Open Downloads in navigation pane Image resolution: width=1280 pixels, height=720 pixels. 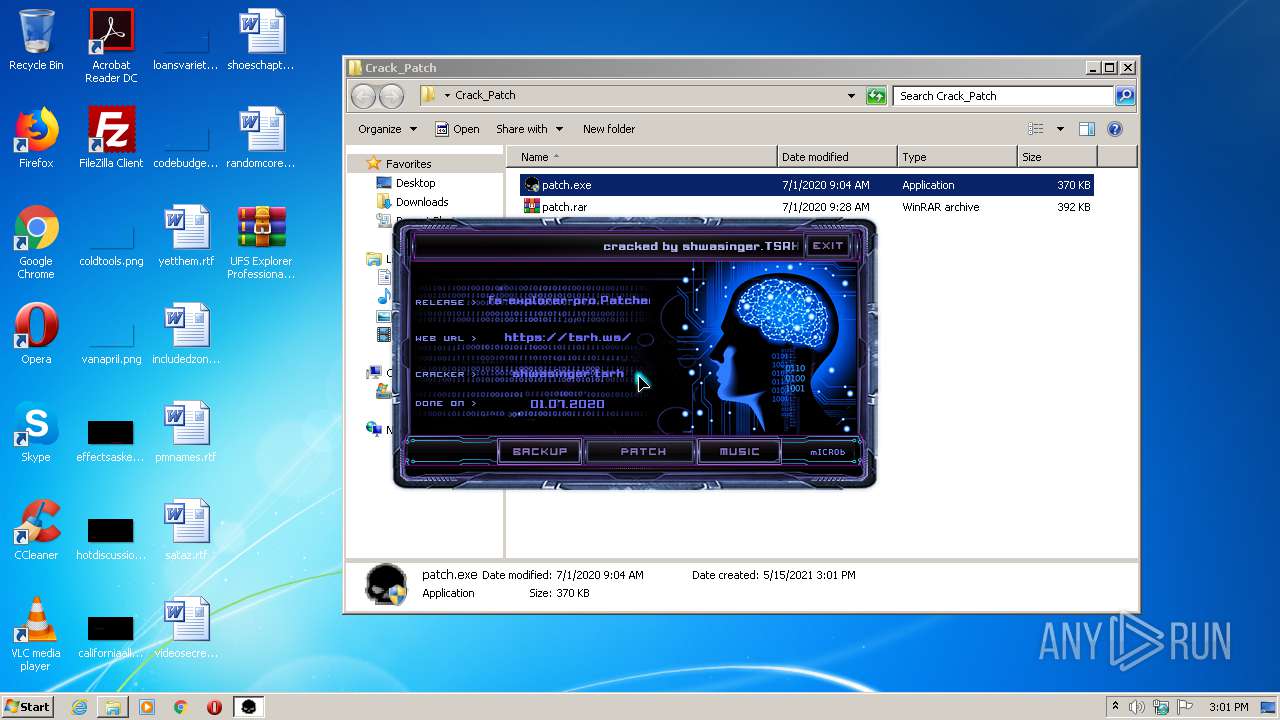(421, 202)
